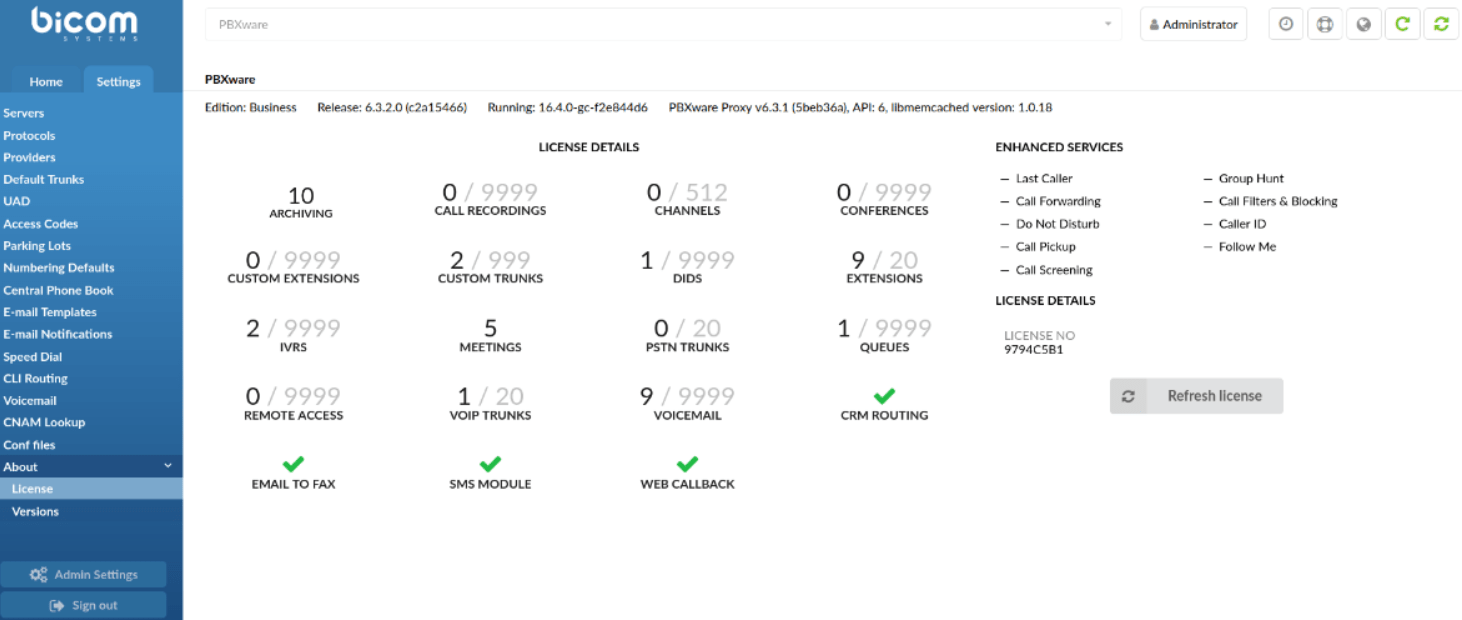Click the CHANNELS 0 / 512 value

[x=687, y=192]
